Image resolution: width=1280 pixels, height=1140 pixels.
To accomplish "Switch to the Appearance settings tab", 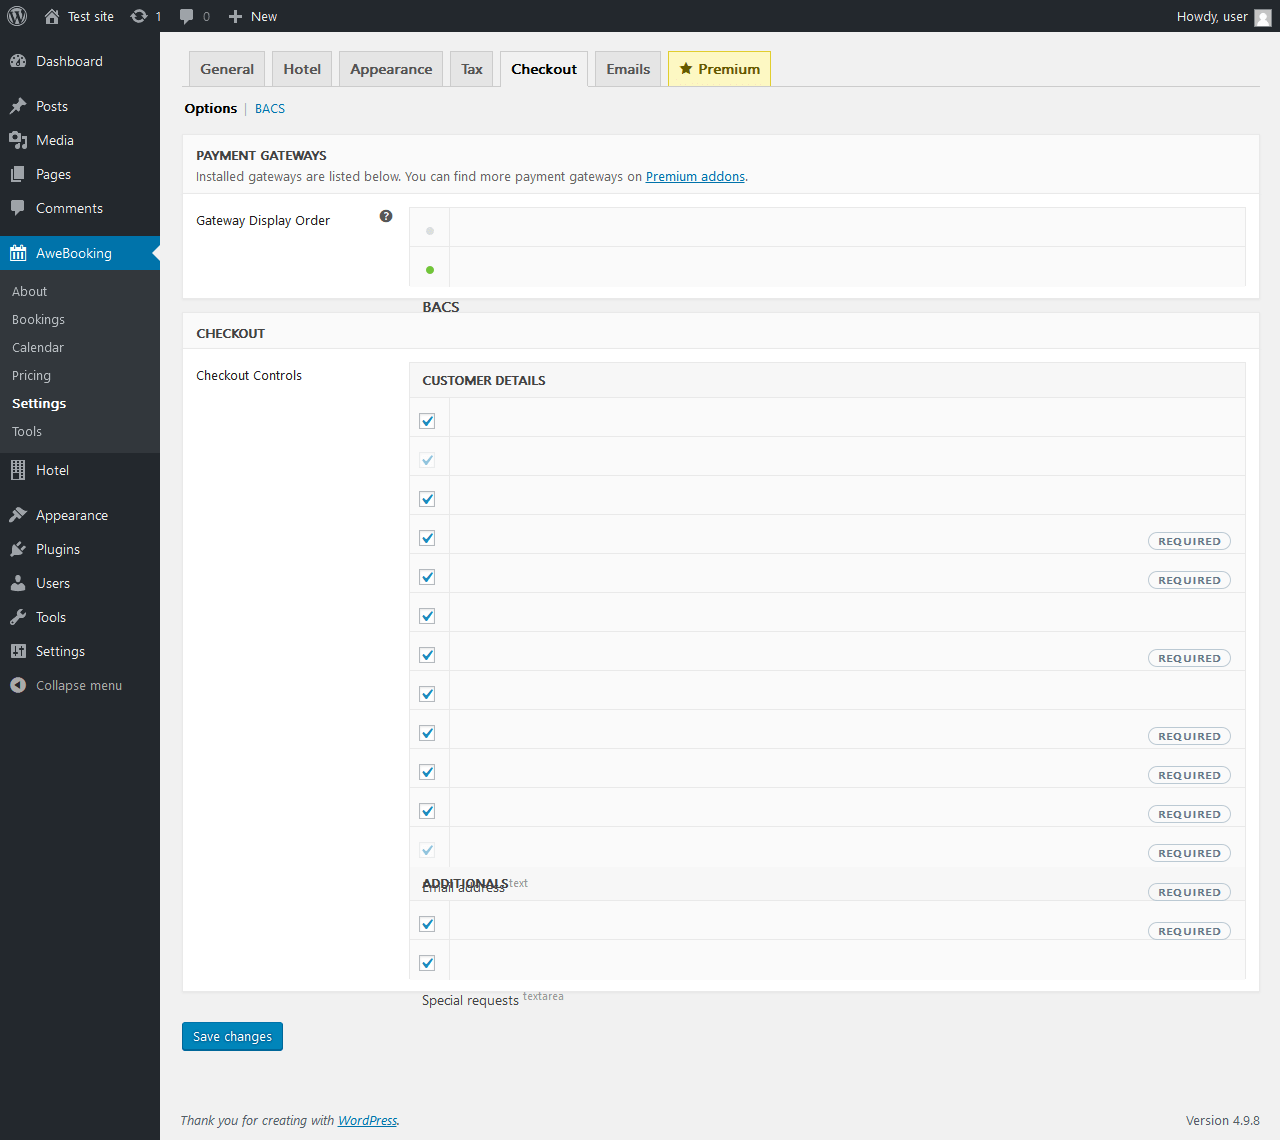I will coord(391,69).
